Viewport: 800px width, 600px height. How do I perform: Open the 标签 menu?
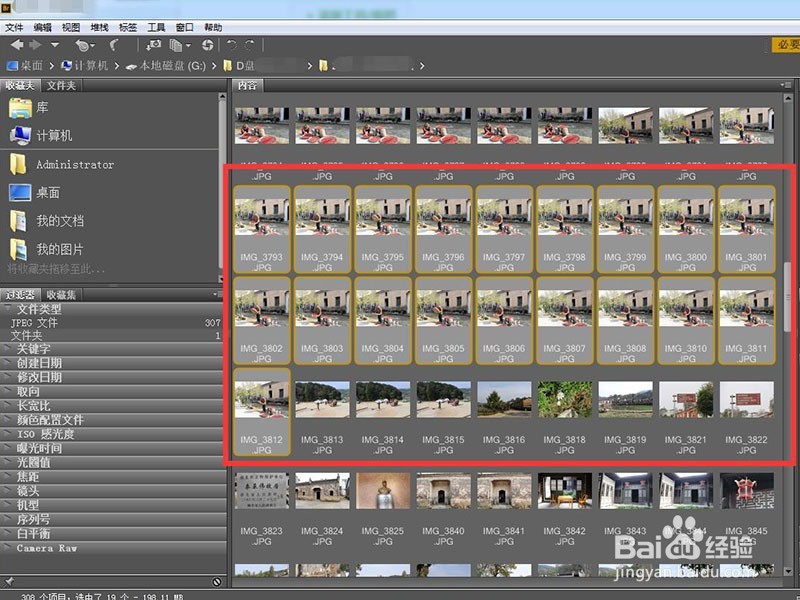[128, 27]
